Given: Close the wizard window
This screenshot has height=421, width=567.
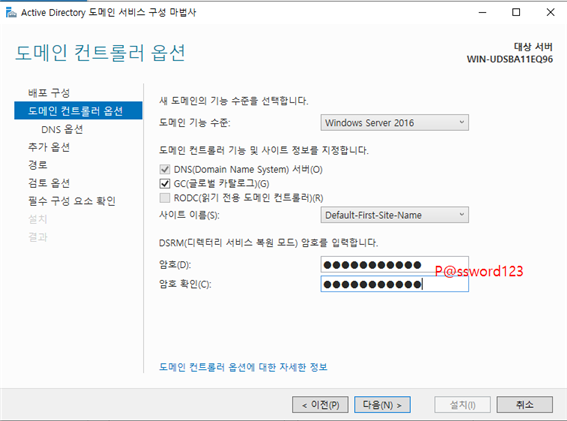Looking at the screenshot, I should [x=550, y=12].
